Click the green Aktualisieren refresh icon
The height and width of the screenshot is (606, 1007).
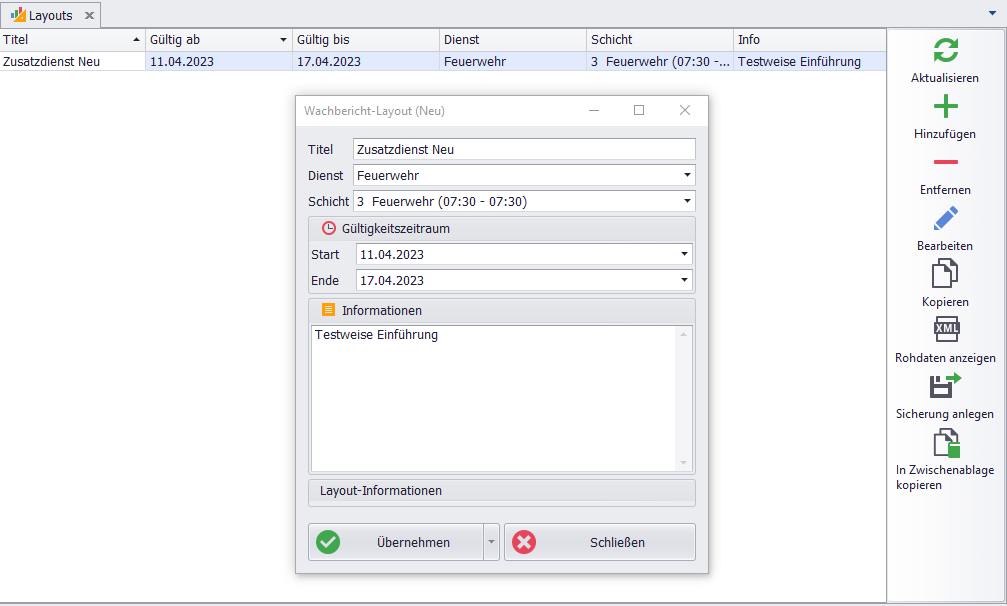coord(945,51)
